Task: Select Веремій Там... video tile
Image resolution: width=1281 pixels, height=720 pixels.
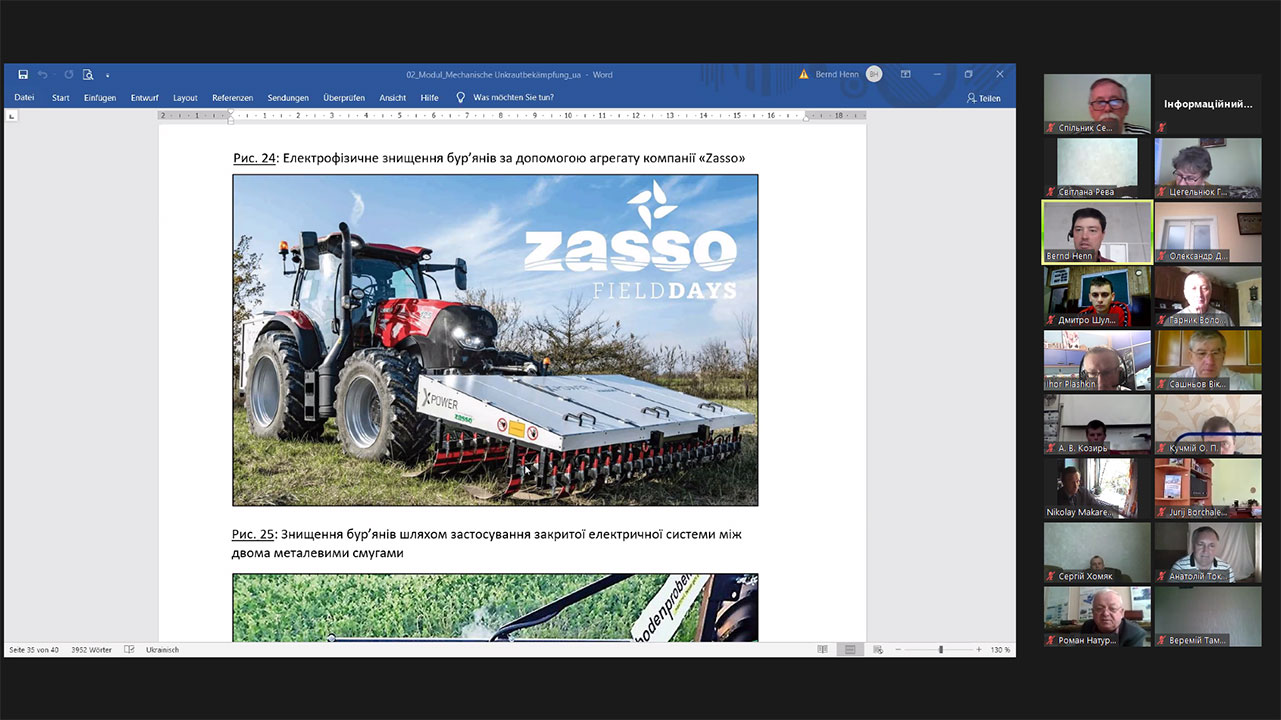Action: coord(1208,616)
